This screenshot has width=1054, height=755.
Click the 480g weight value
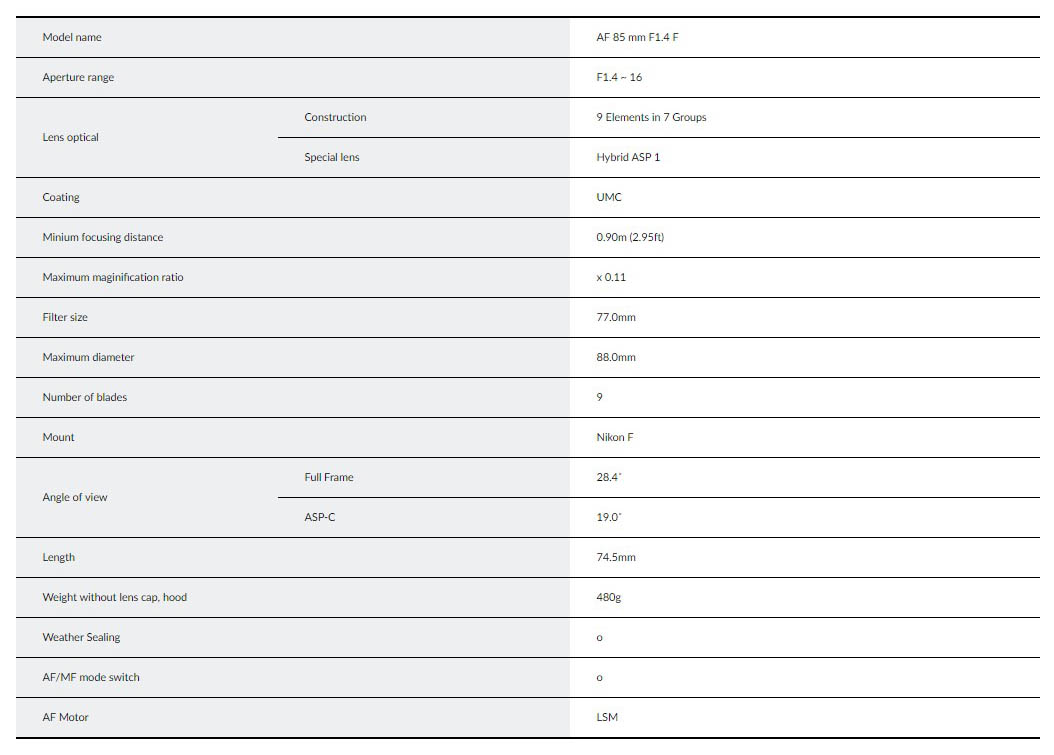click(x=609, y=598)
